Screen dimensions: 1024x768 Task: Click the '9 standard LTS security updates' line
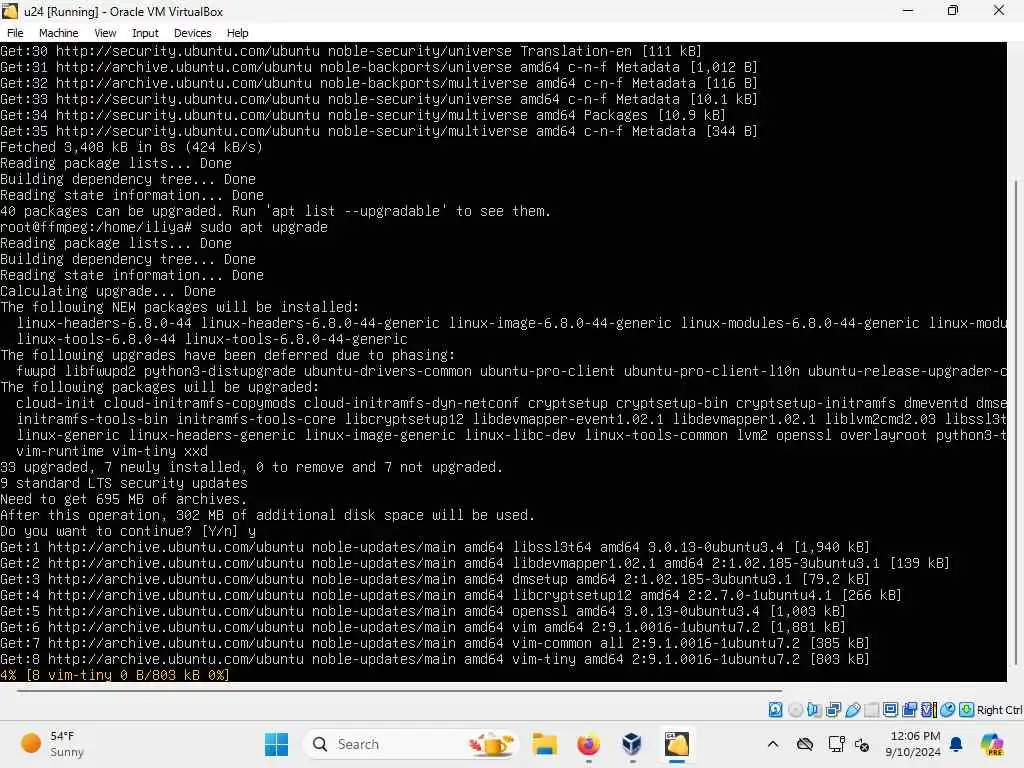pyautogui.click(x=124, y=483)
